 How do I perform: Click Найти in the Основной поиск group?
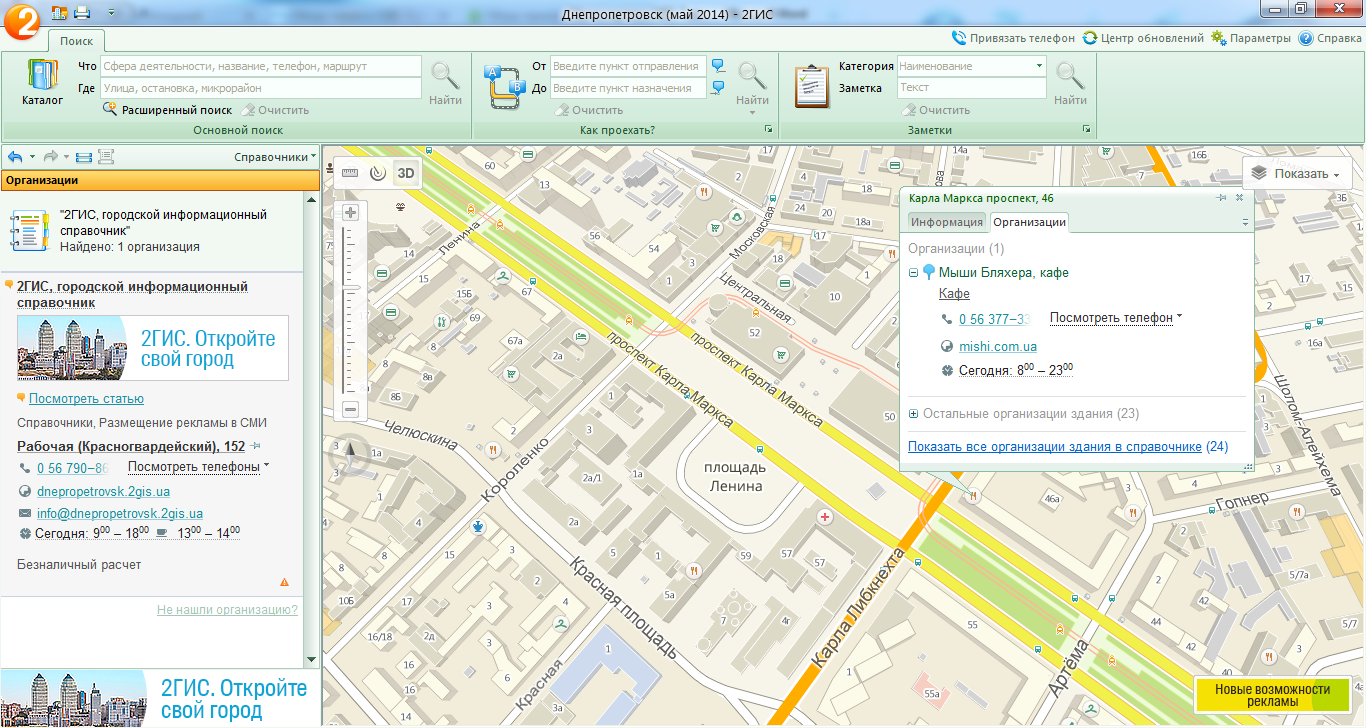(x=445, y=83)
